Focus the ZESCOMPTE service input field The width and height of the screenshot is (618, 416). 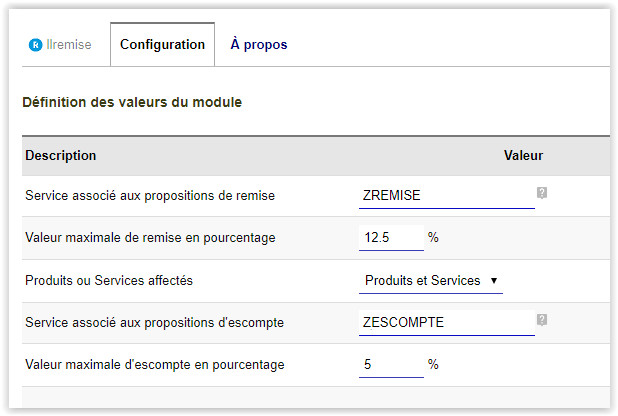[446, 323]
